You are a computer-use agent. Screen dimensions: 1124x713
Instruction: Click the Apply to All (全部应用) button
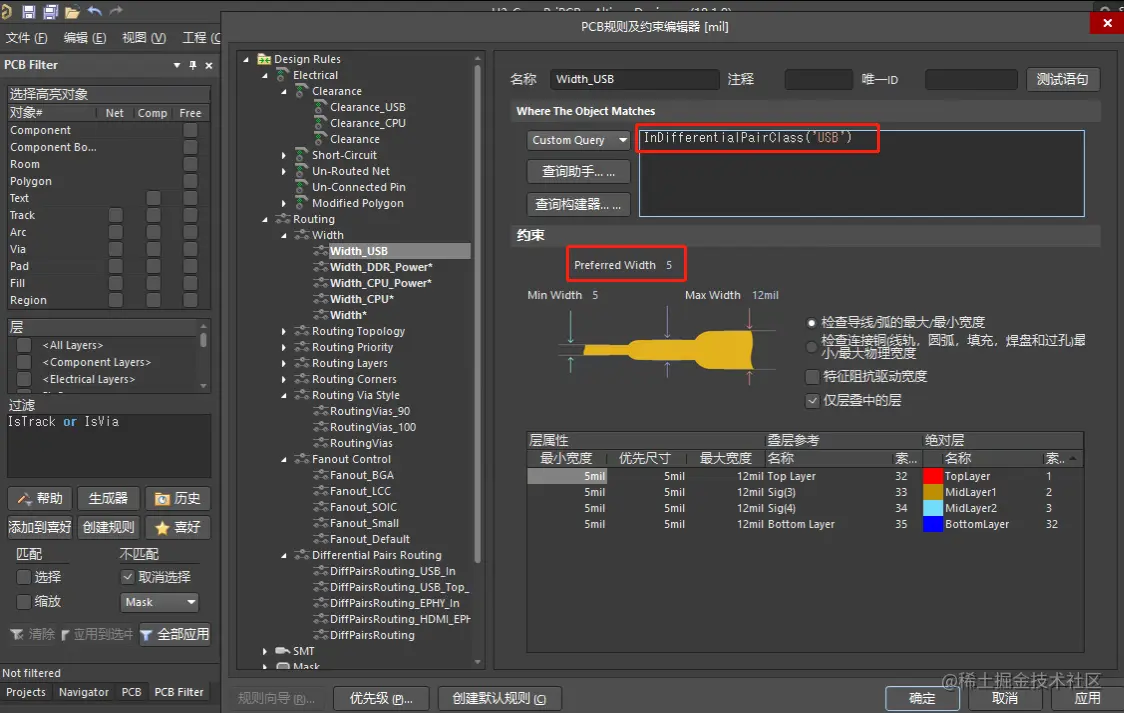[174, 634]
